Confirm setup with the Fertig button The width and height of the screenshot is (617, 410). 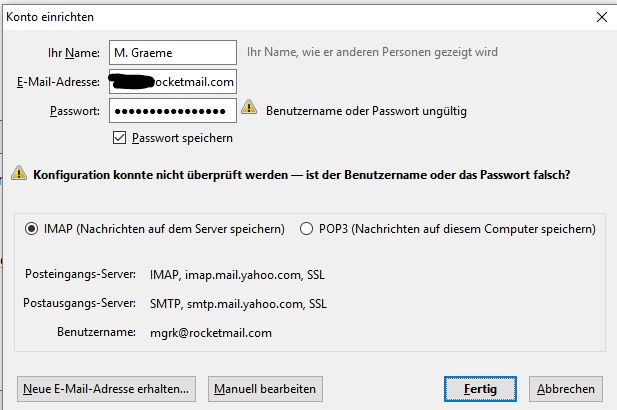[x=480, y=388]
